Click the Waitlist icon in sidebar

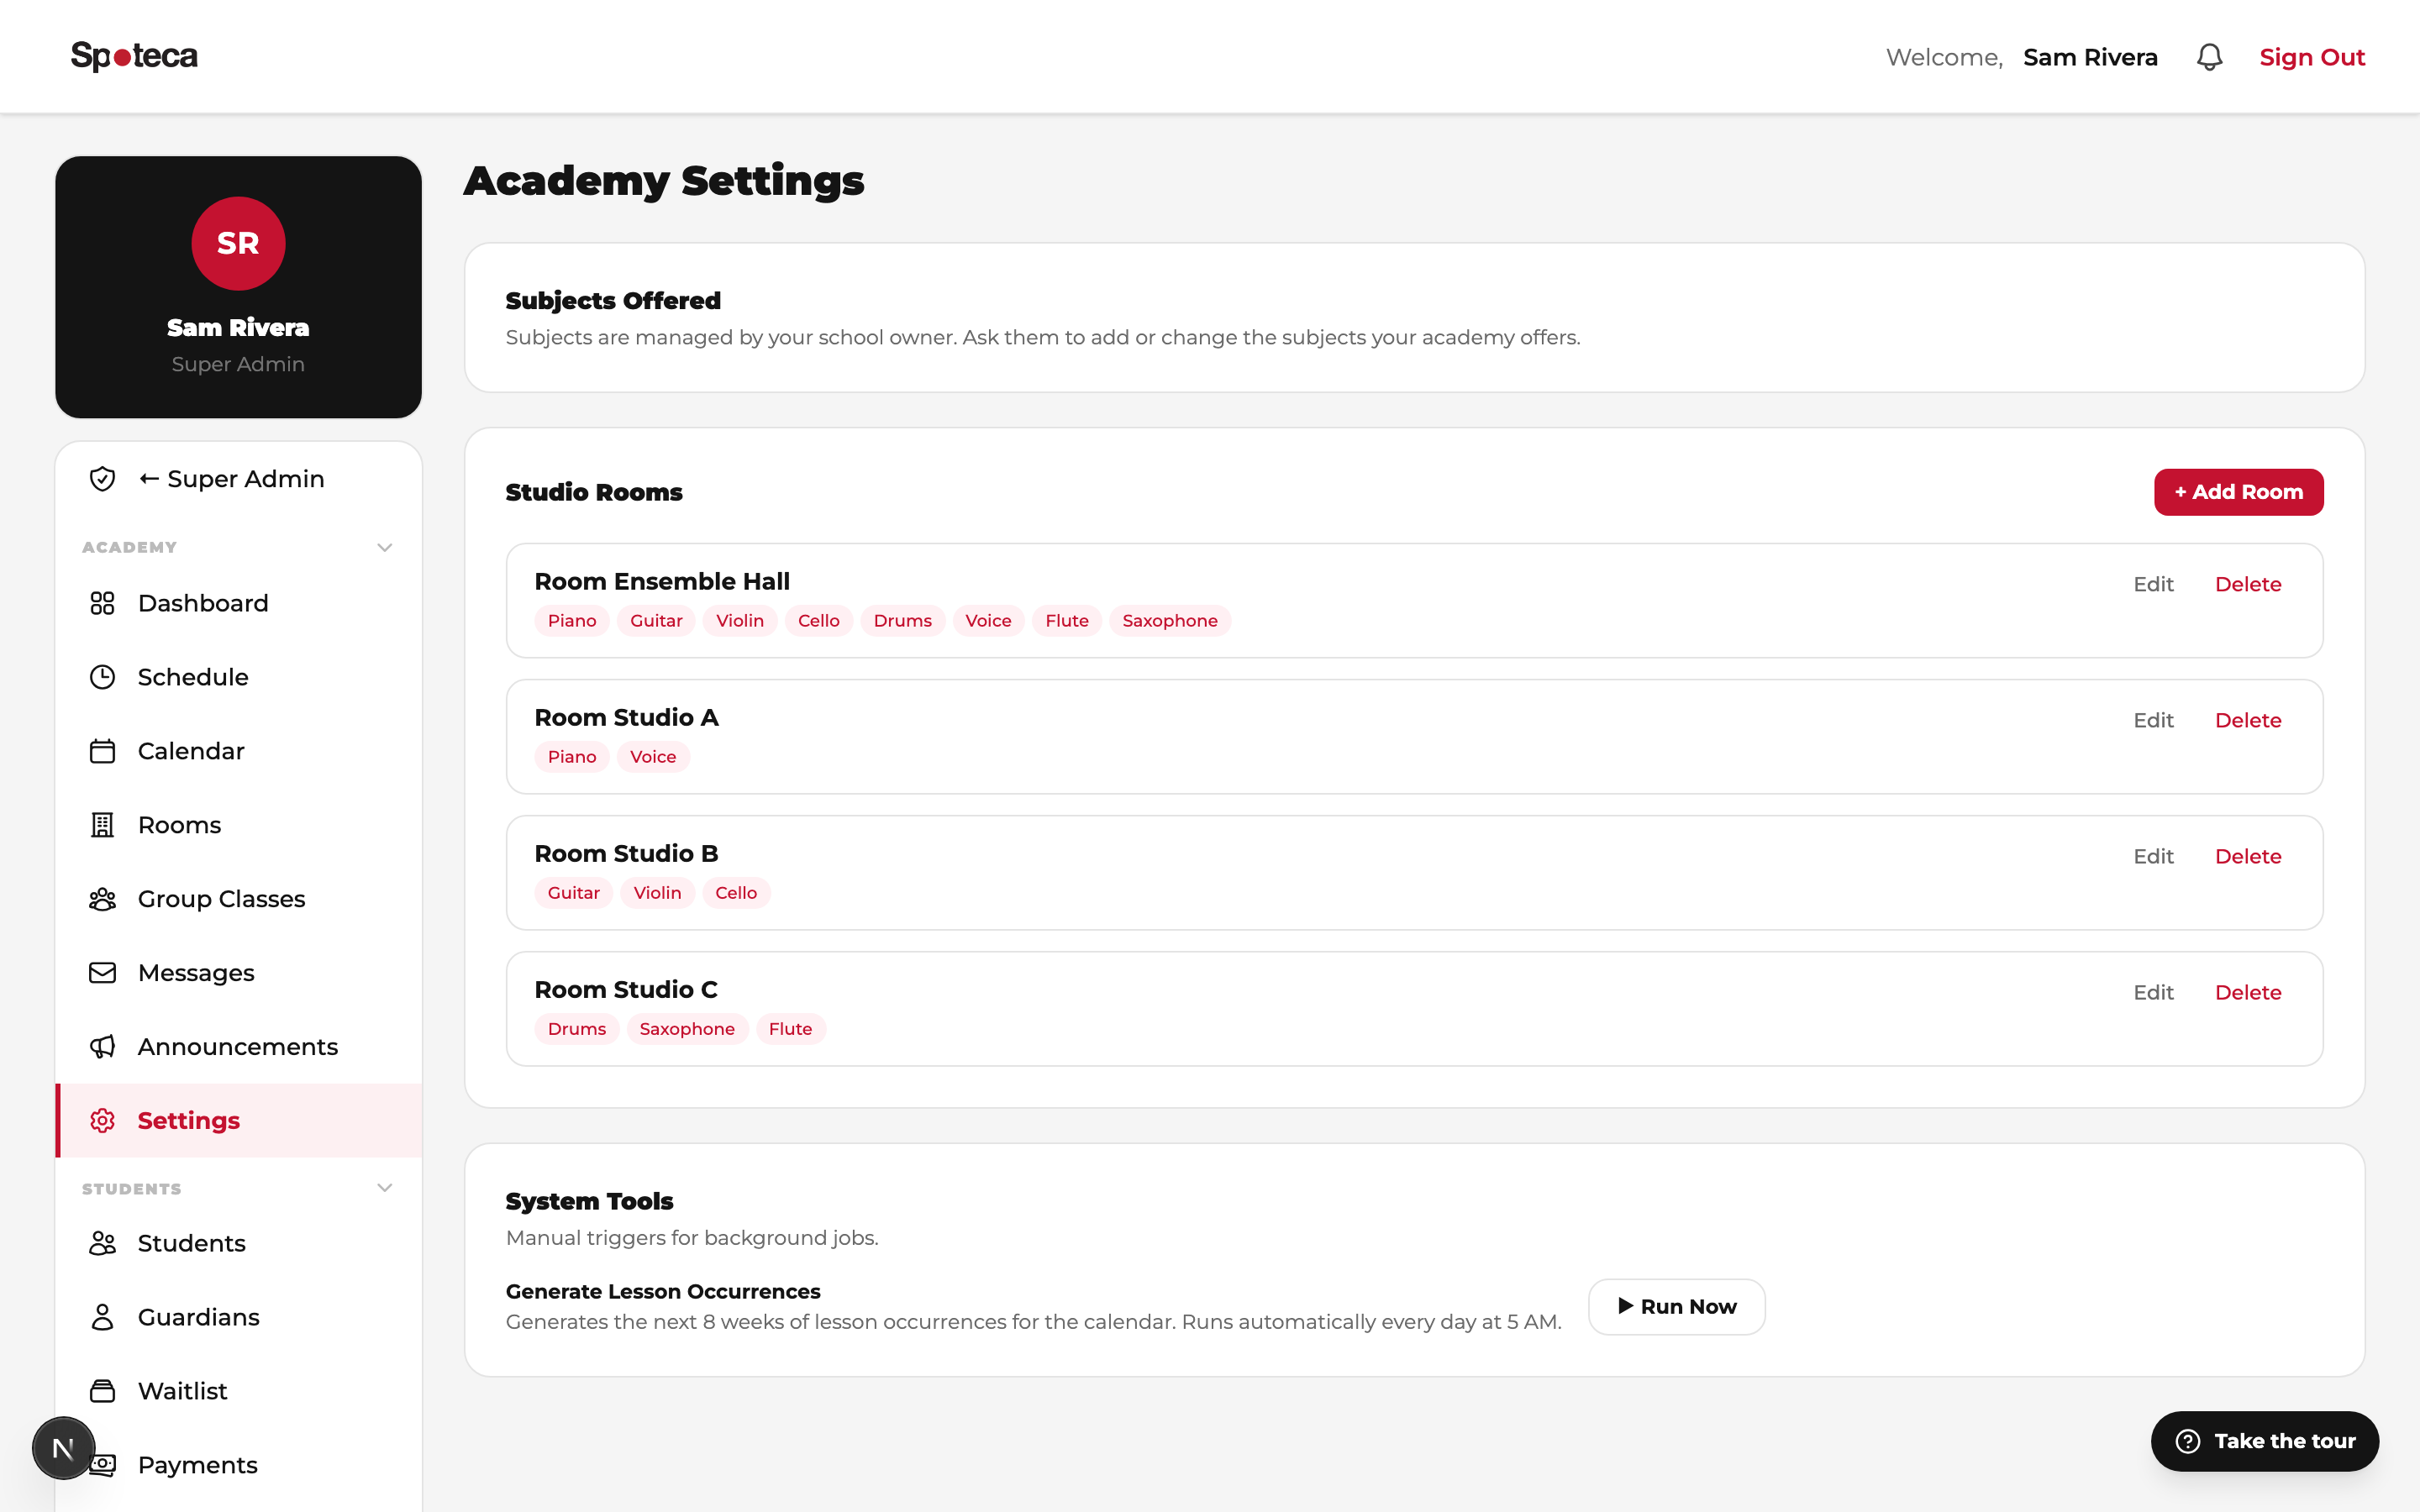click(x=102, y=1391)
